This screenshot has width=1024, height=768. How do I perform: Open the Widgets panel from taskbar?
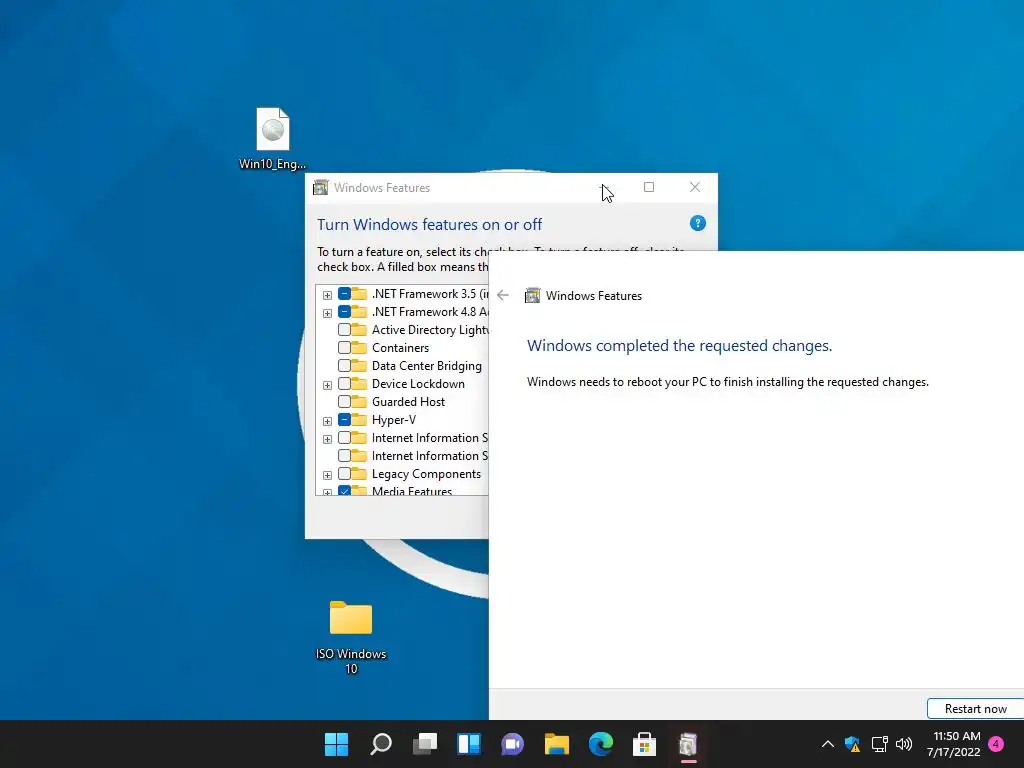tap(469, 744)
